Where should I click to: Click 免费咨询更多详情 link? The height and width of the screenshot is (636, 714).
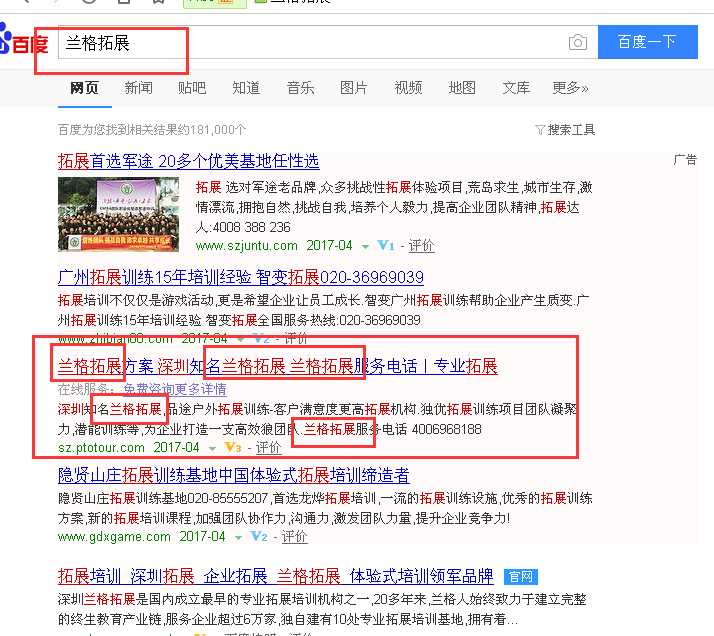pyautogui.click(x=175, y=389)
